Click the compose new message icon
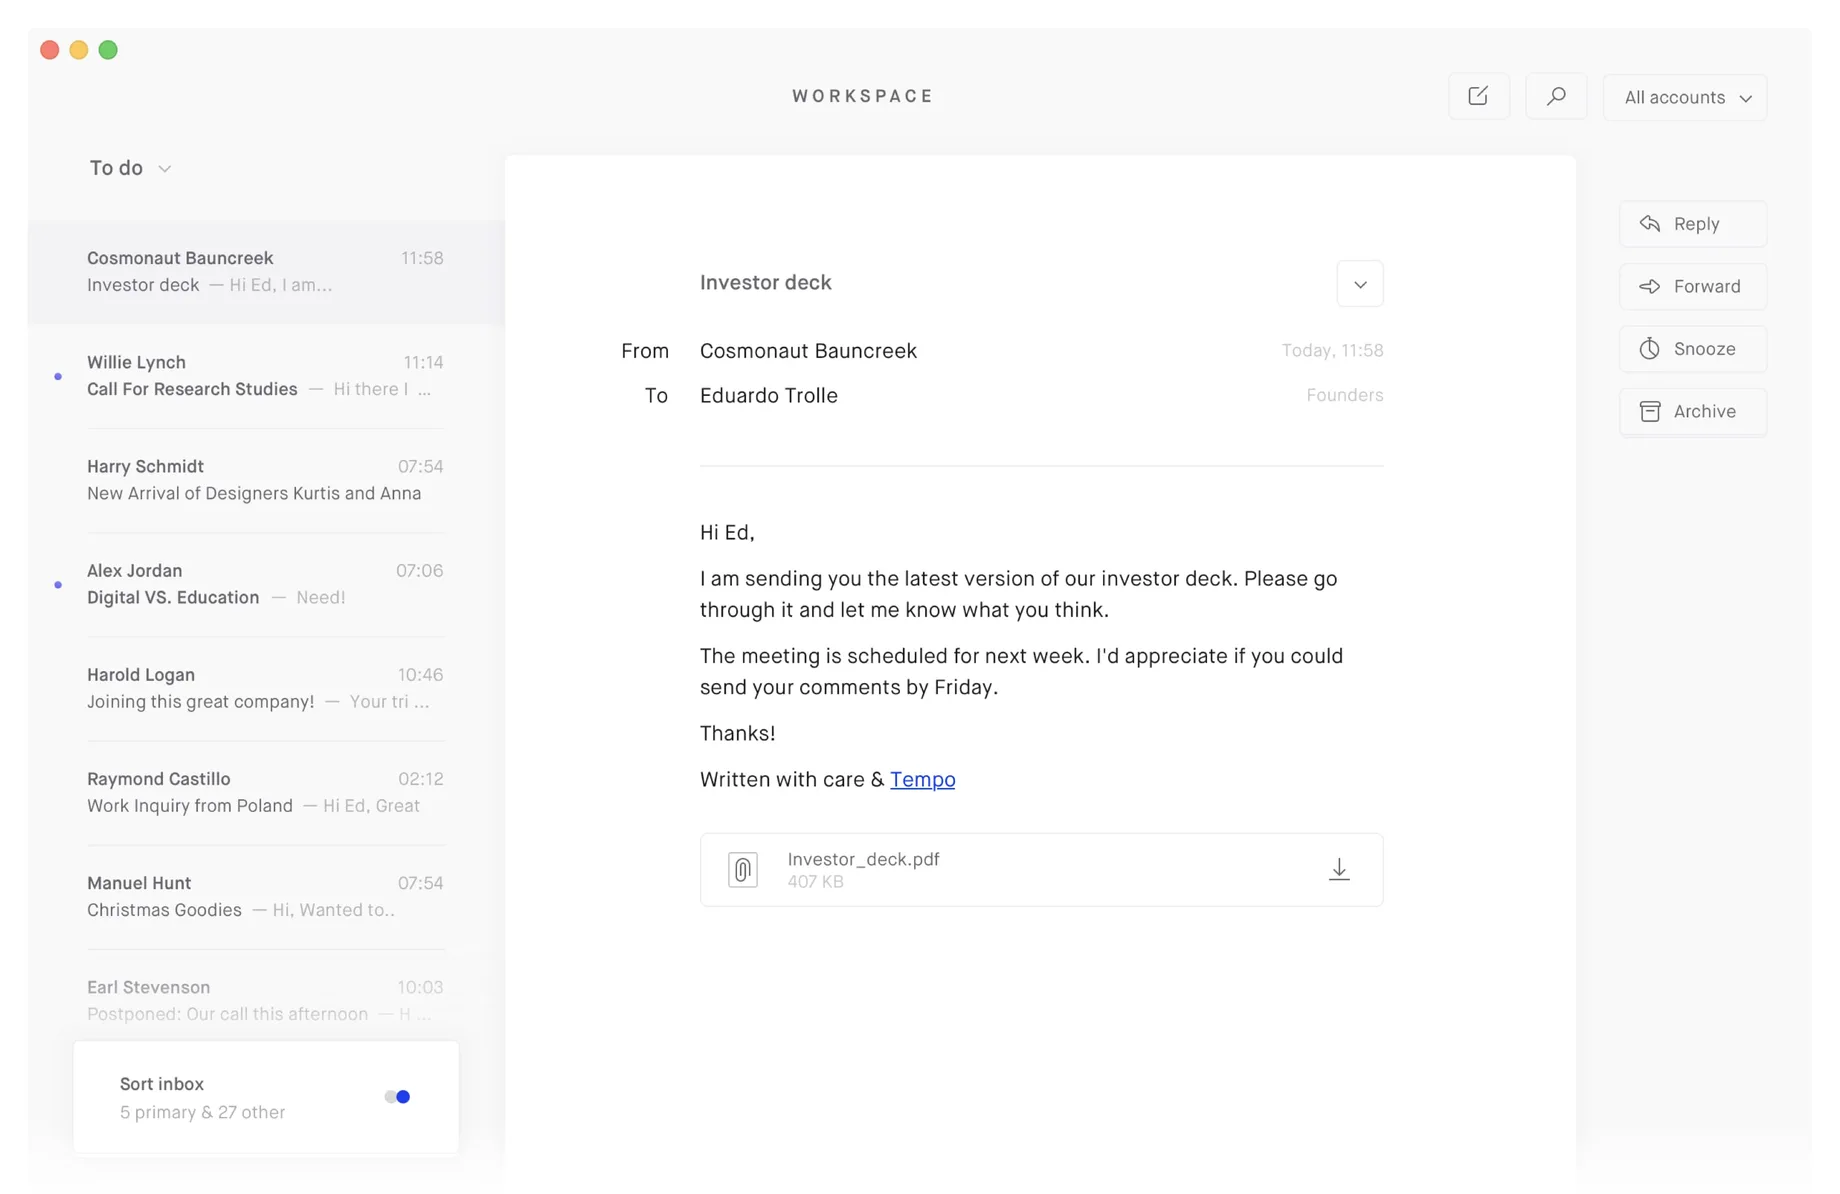Viewport: 1840px width, 1194px height. coord(1478,97)
